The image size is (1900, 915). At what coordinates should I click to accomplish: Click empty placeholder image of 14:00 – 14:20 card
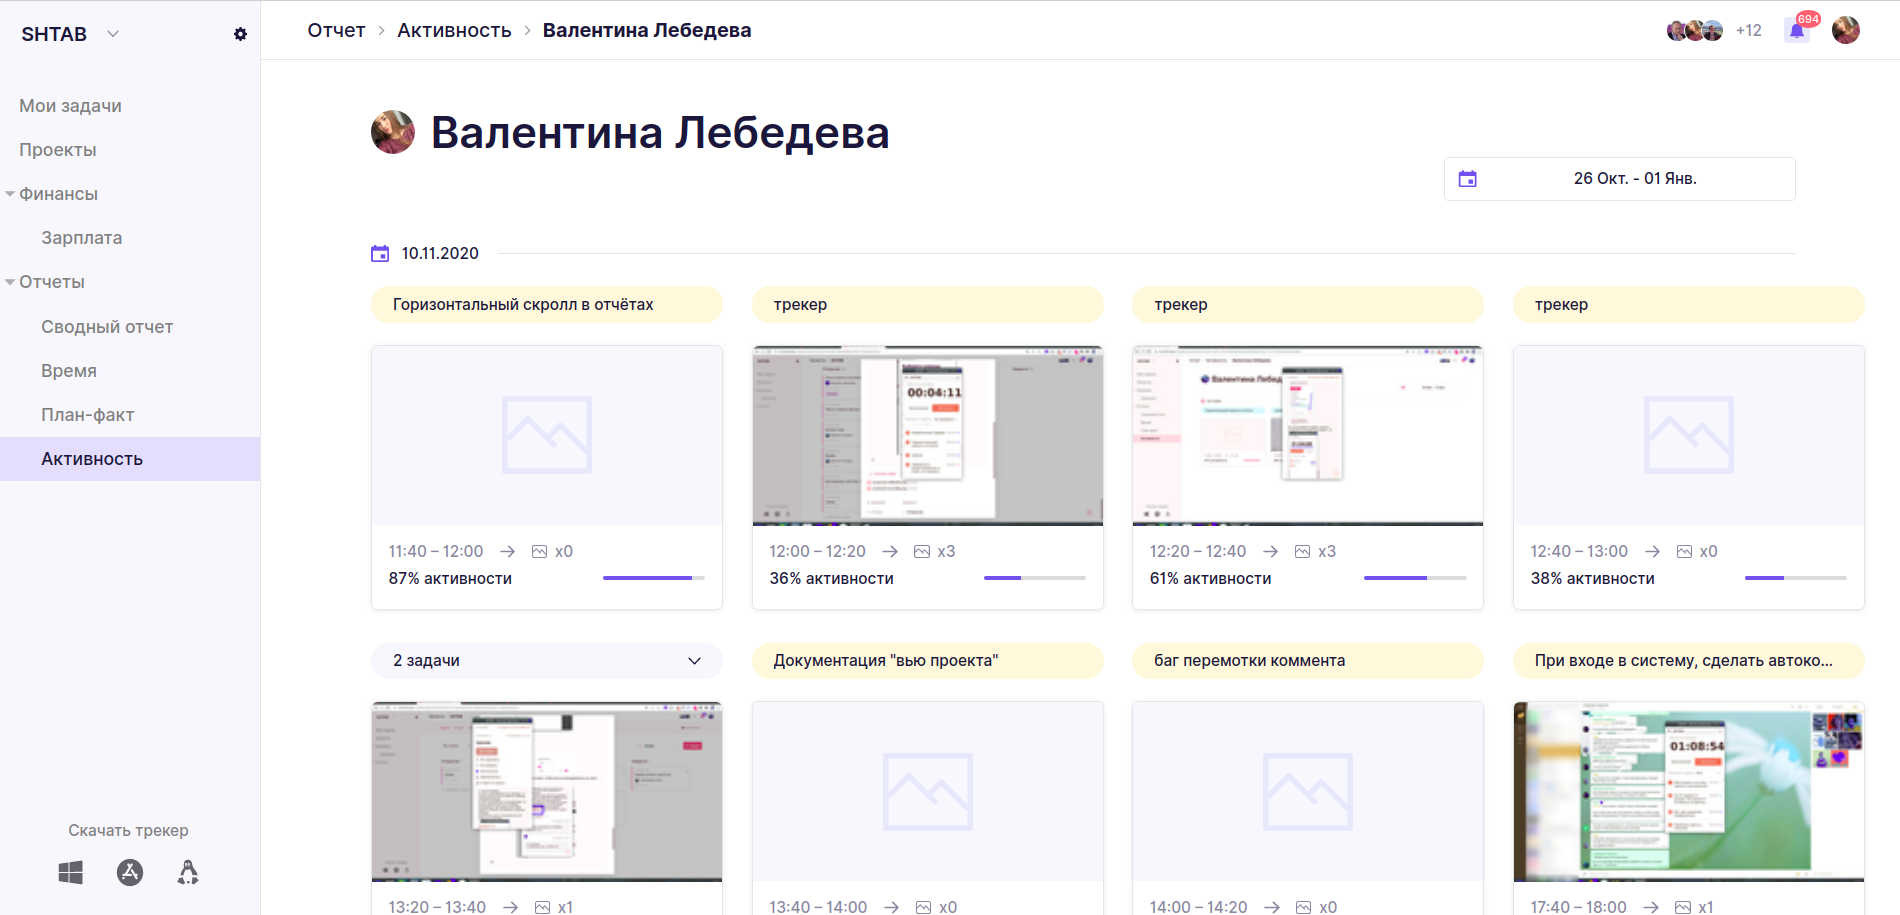coord(1307,791)
